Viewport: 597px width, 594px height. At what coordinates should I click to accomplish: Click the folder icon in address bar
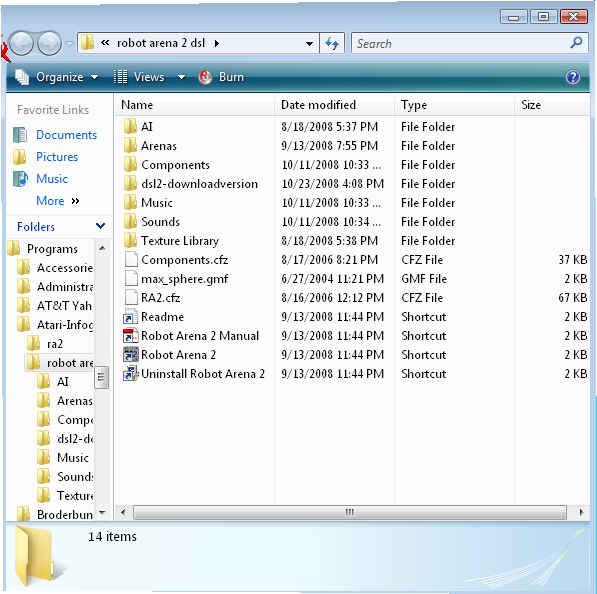click(x=87, y=43)
